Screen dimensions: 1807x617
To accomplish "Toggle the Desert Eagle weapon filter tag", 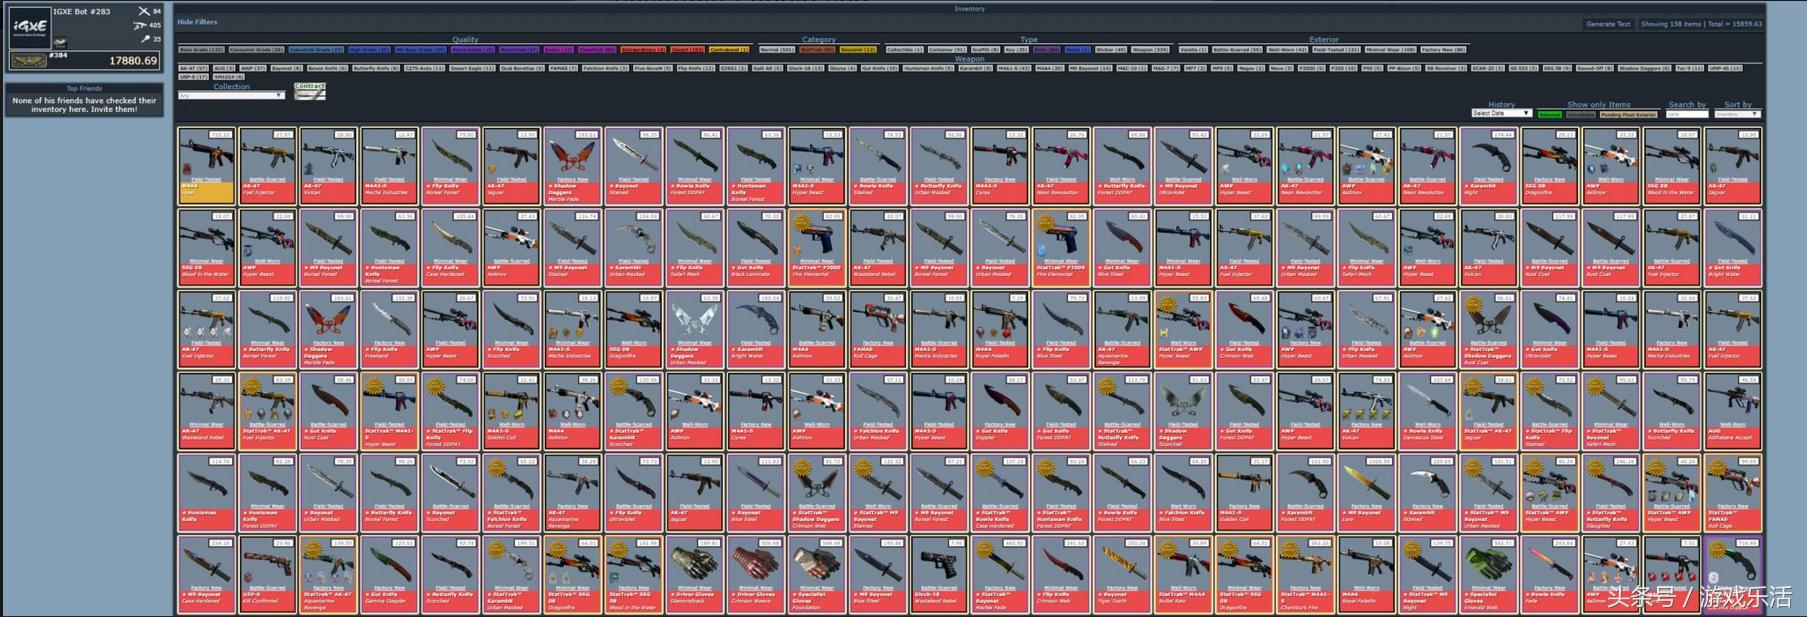I will (472, 68).
